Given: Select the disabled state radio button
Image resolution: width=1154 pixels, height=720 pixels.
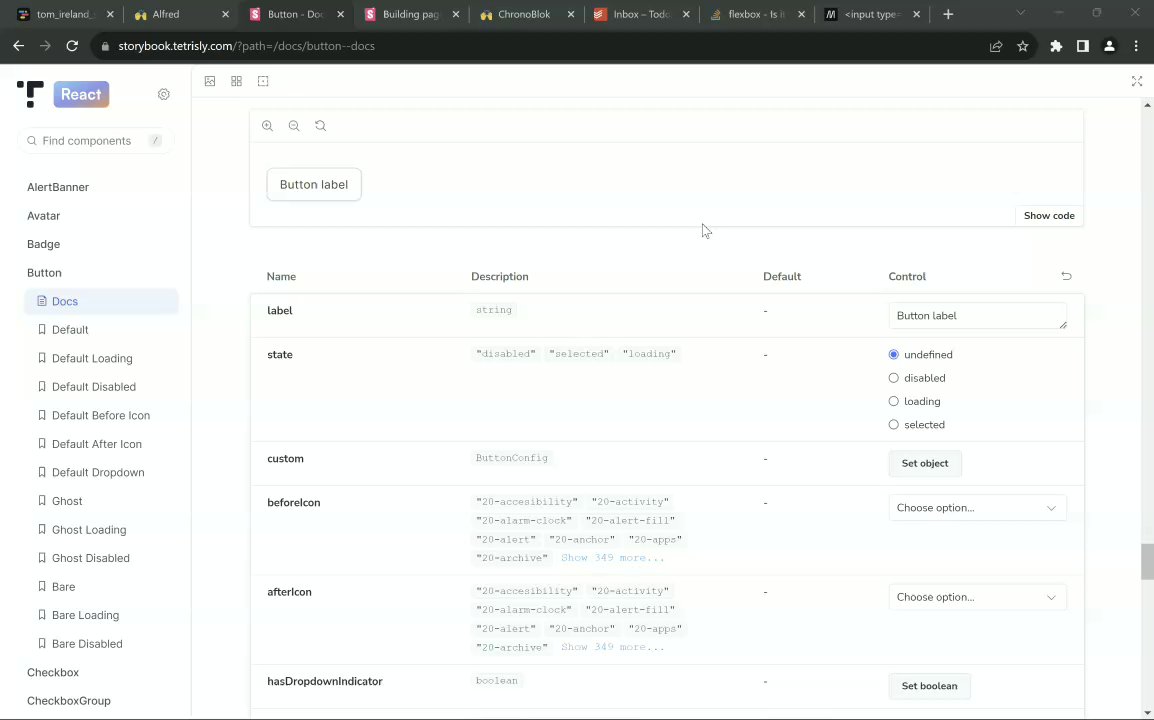Looking at the screenshot, I should pos(894,378).
